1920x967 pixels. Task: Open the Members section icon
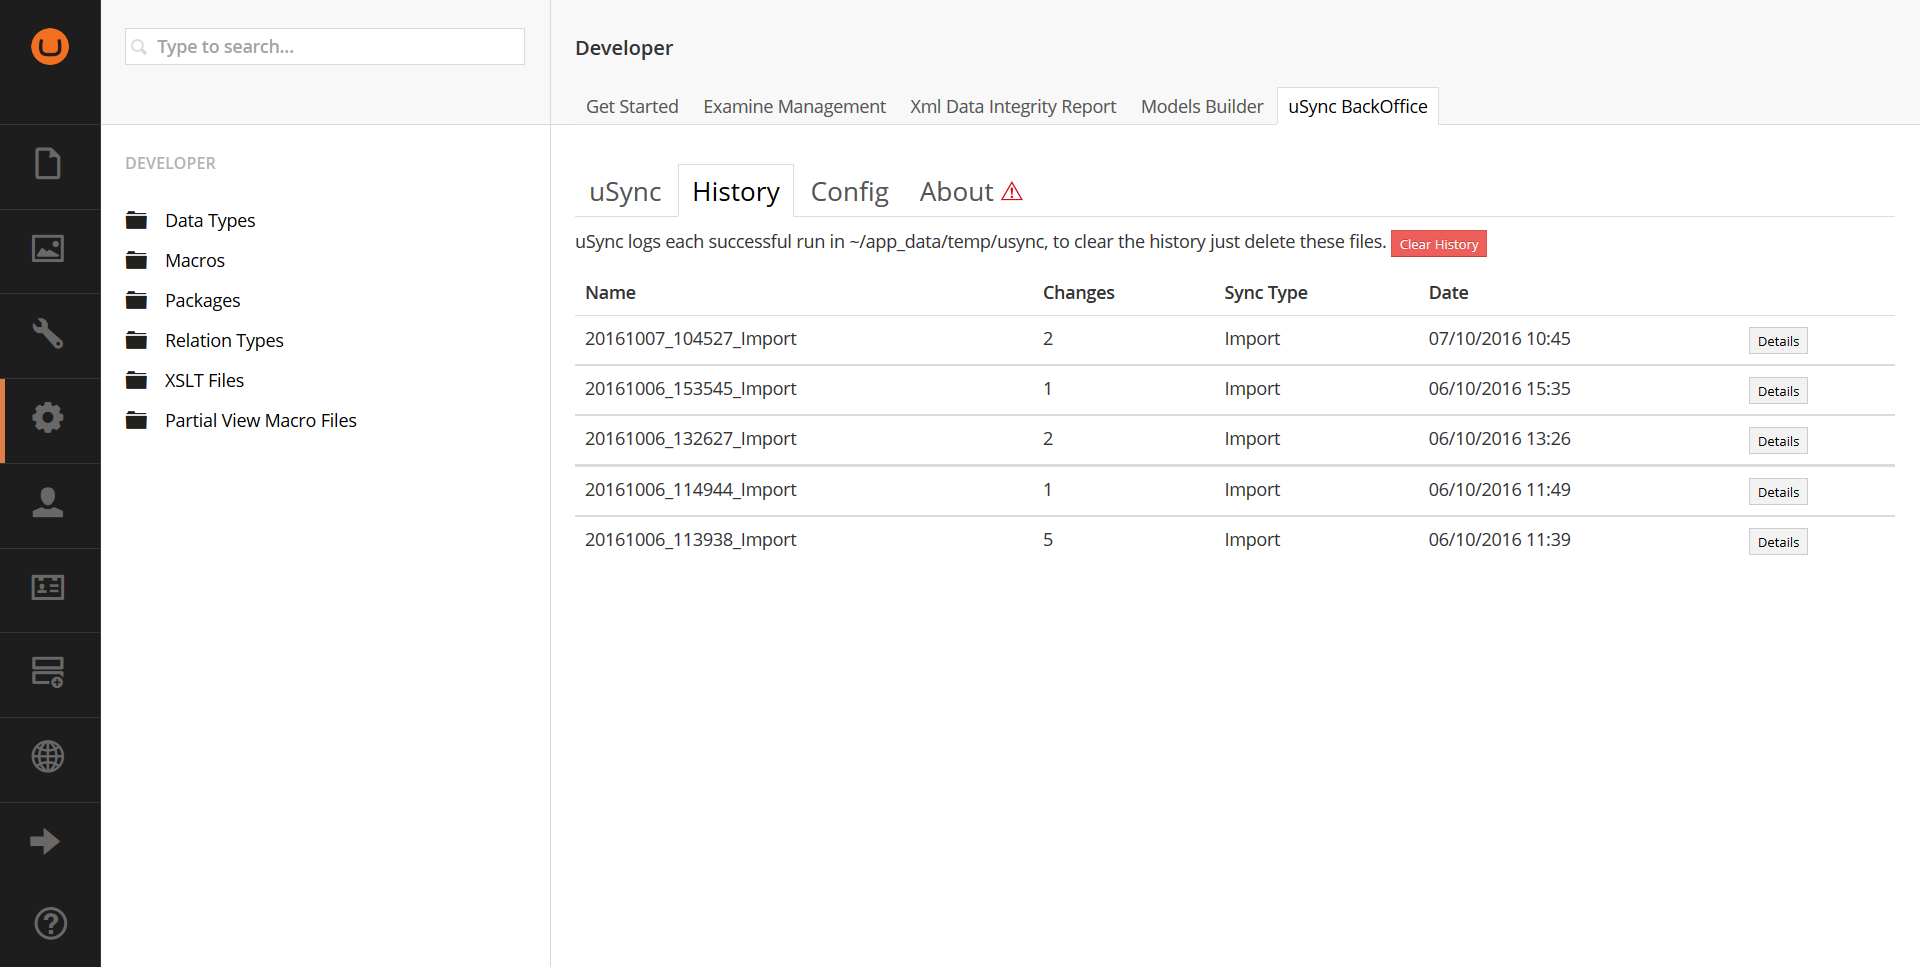pos(48,587)
